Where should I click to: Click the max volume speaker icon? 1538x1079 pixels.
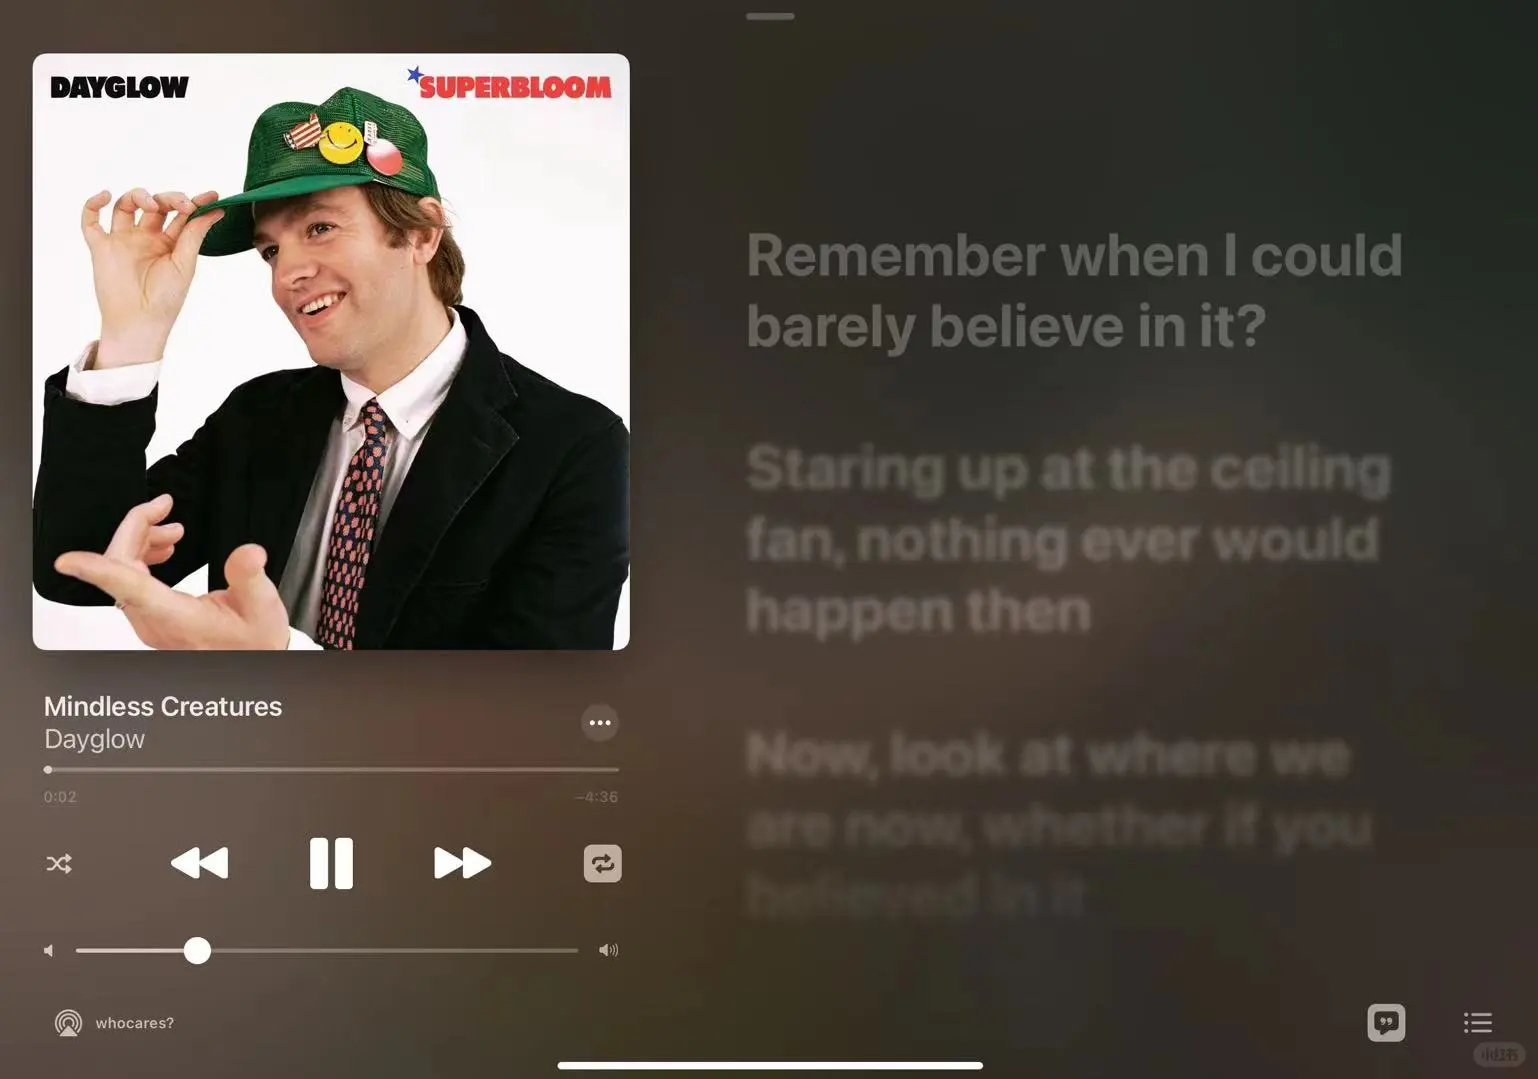click(x=608, y=950)
